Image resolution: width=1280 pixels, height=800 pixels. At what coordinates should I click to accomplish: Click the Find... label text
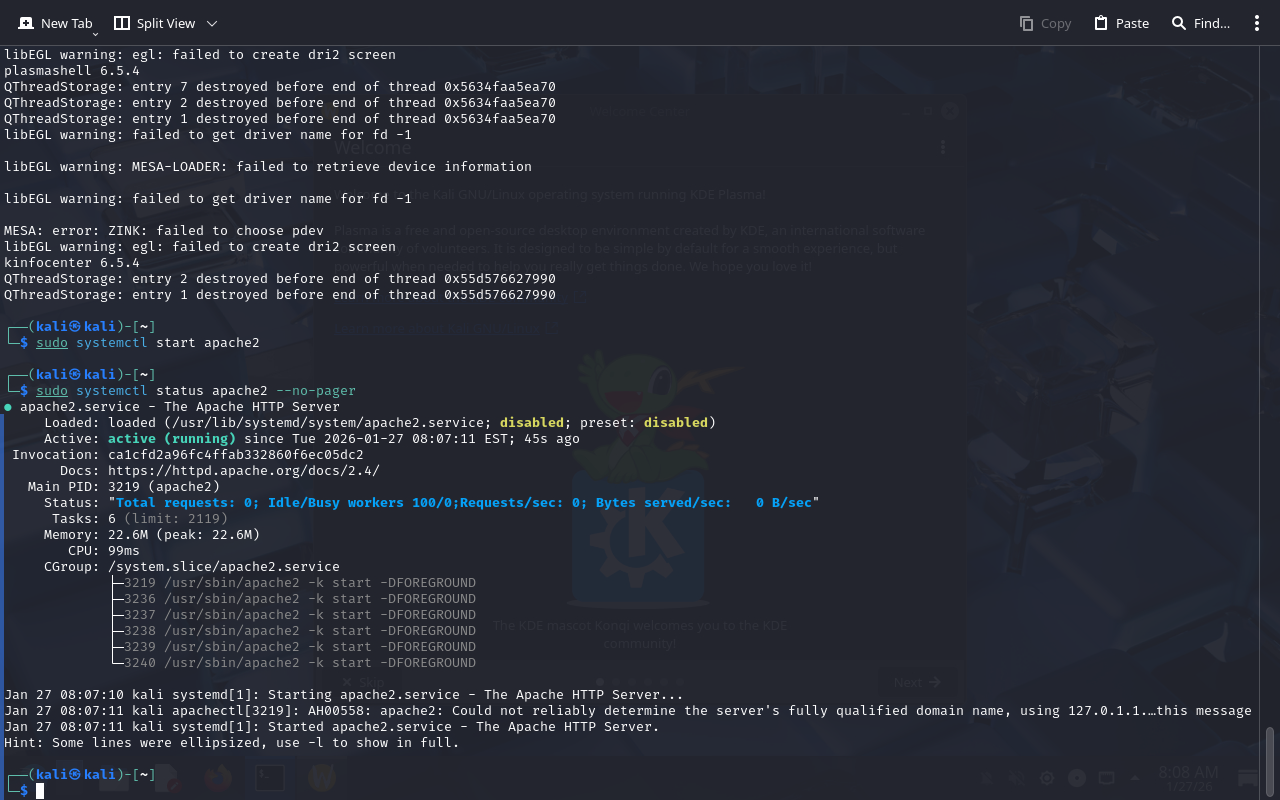(1211, 23)
